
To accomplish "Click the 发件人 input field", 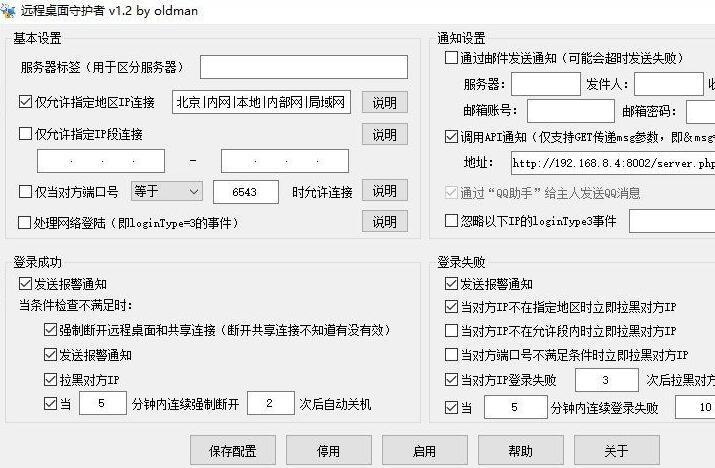I will (669, 84).
